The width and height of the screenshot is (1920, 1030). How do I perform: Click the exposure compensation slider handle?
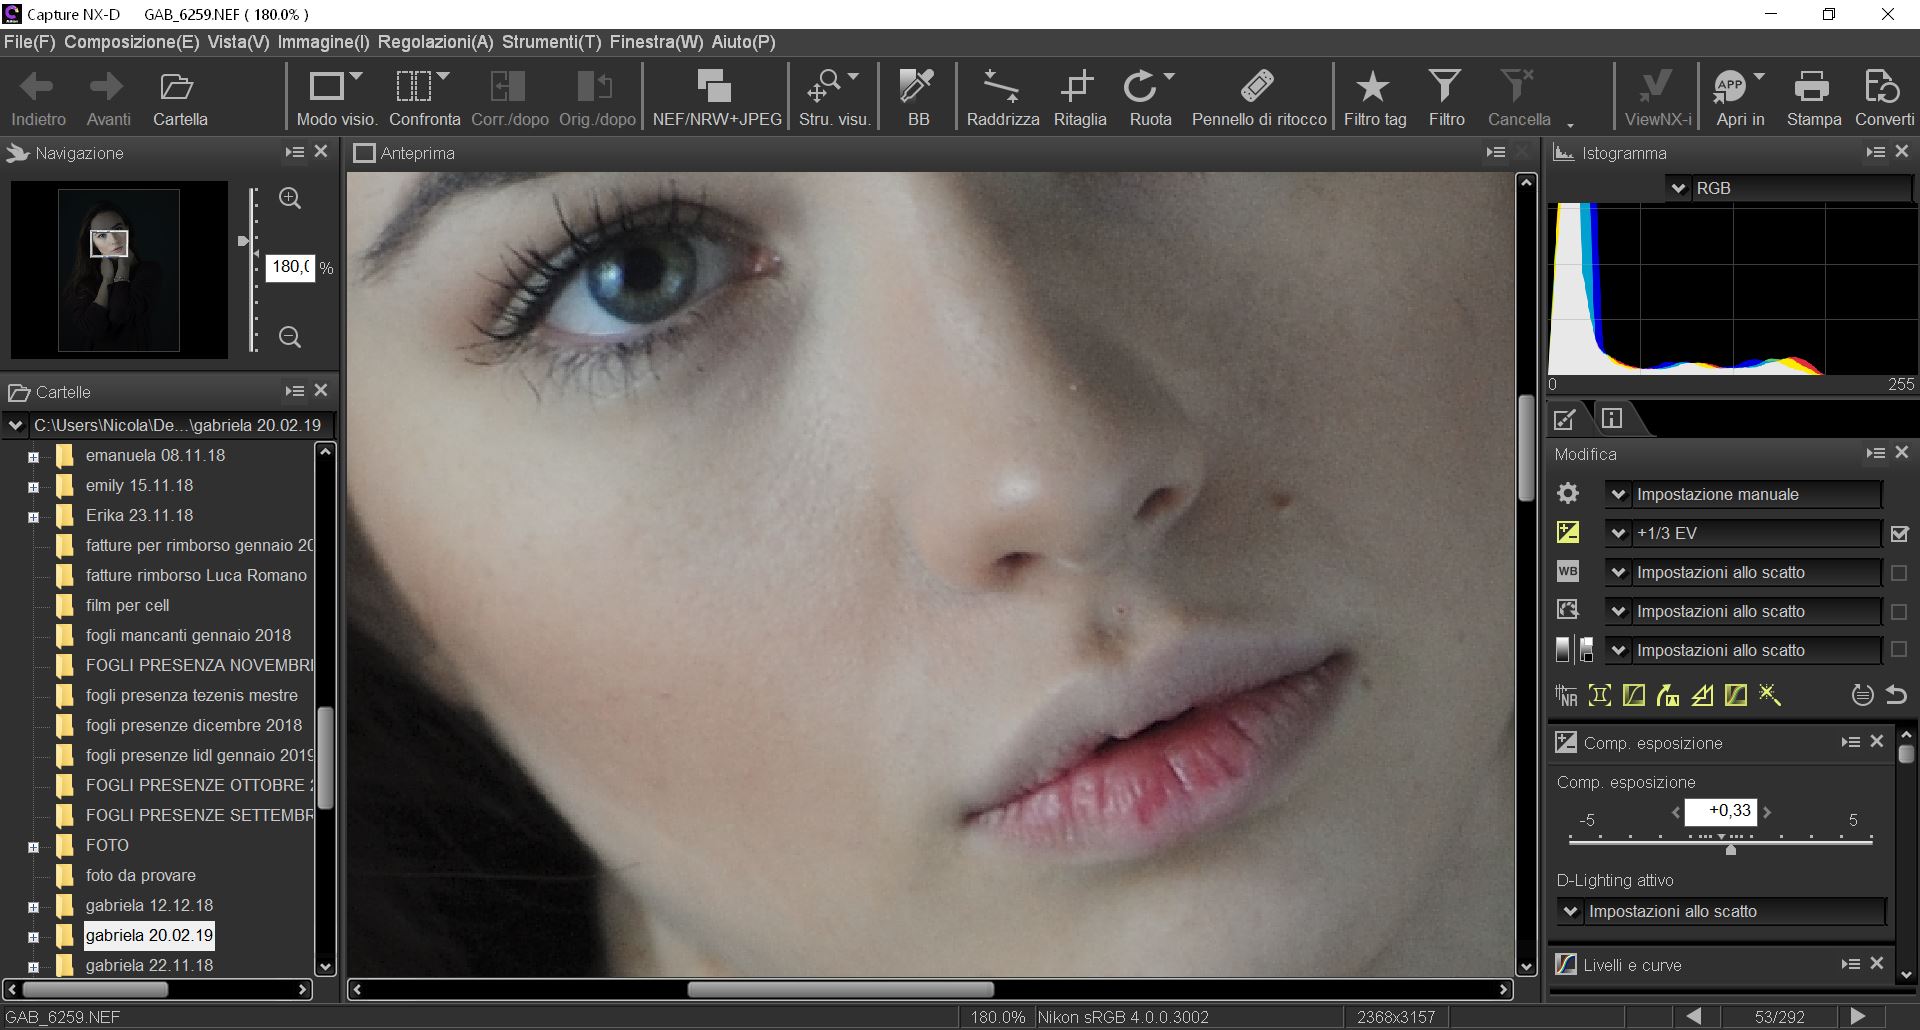pyautogui.click(x=1730, y=849)
